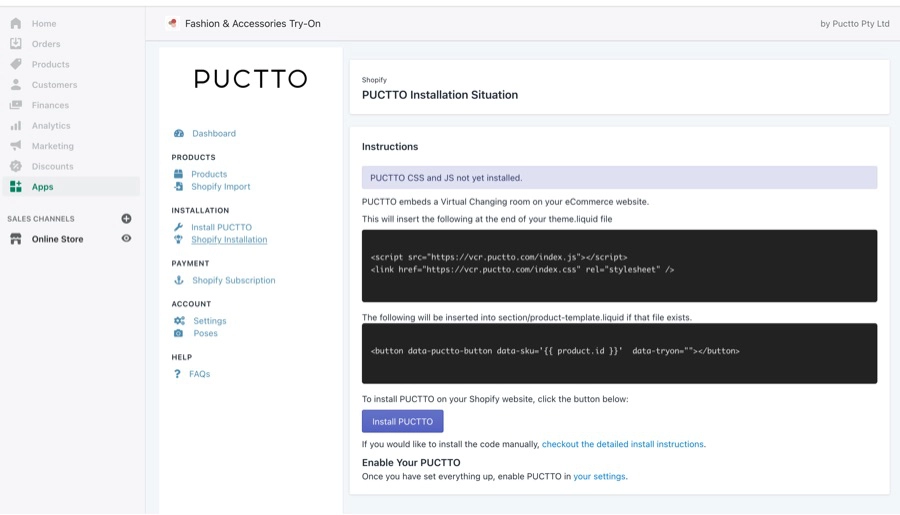Screen dimensions: 900x515
Task: Add a sales channel with plus icon
Action: point(126,218)
